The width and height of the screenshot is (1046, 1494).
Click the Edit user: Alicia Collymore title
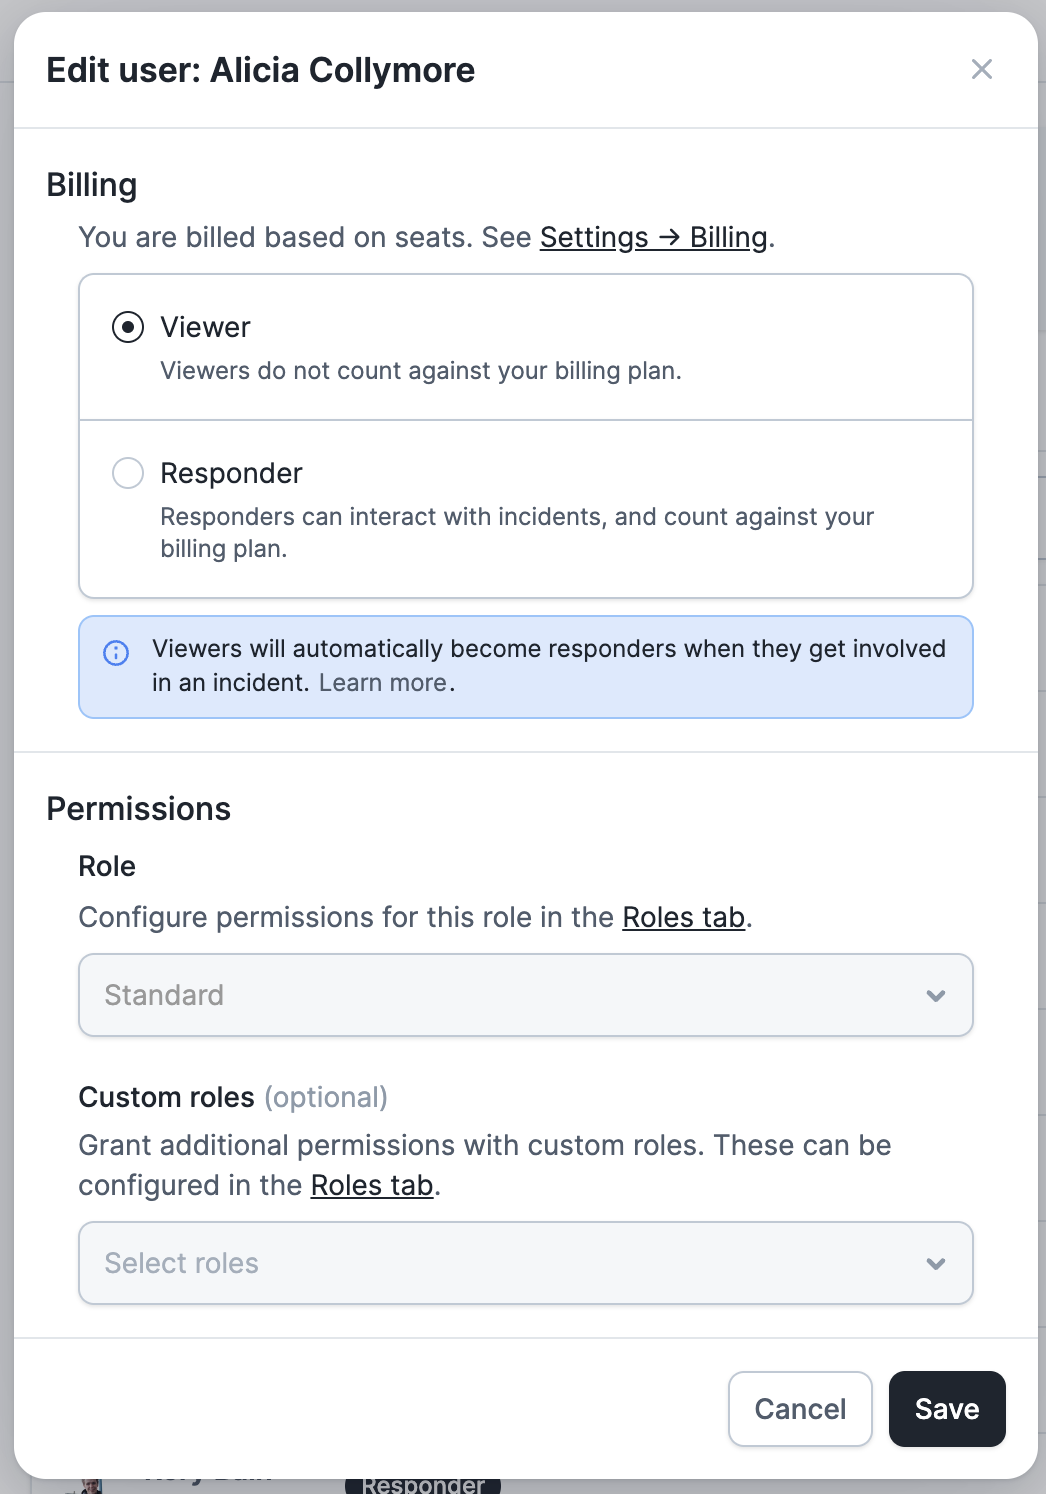(260, 70)
